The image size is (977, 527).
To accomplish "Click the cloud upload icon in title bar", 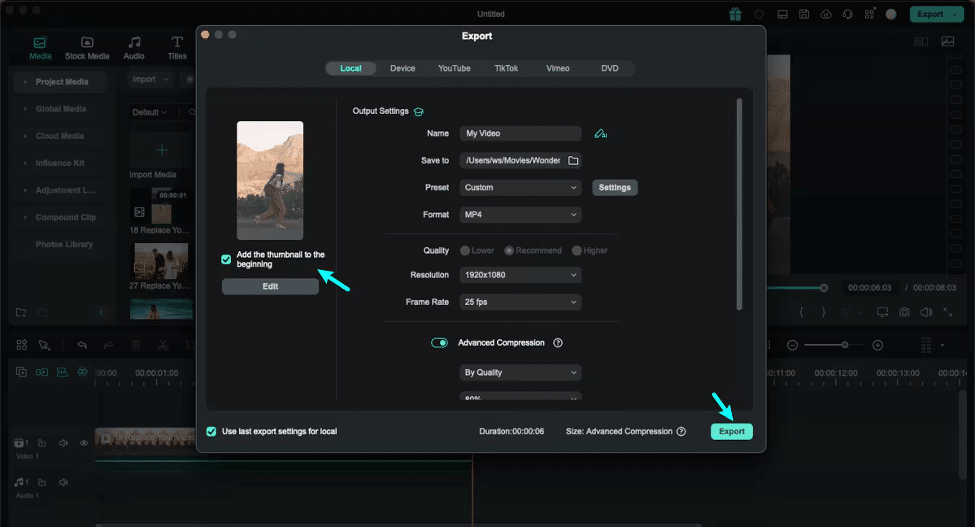I will coord(826,14).
